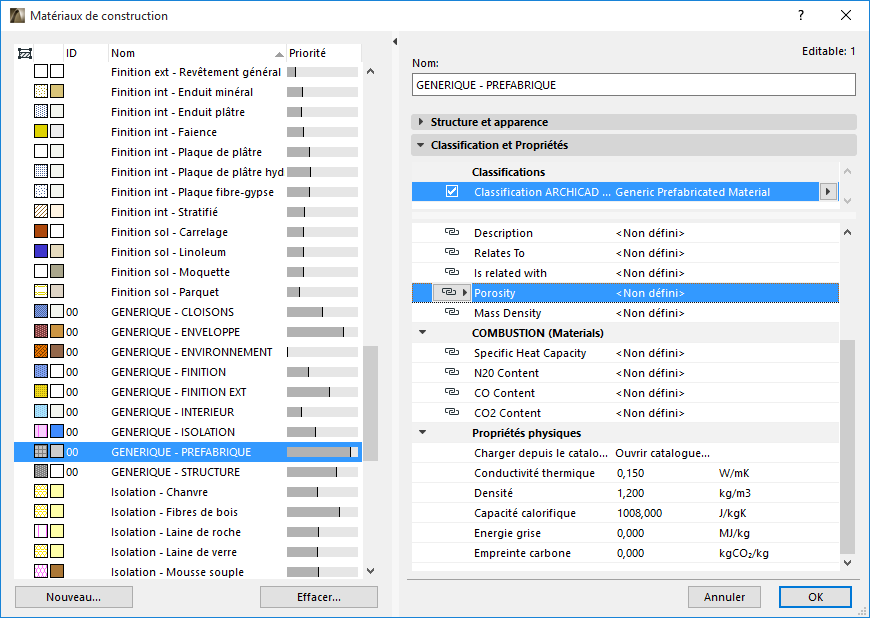Click cut fill icon of GENERIQUE - PREFABRIQUE
Image resolution: width=870 pixels, height=618 pixels.
[x=41, y=452]
